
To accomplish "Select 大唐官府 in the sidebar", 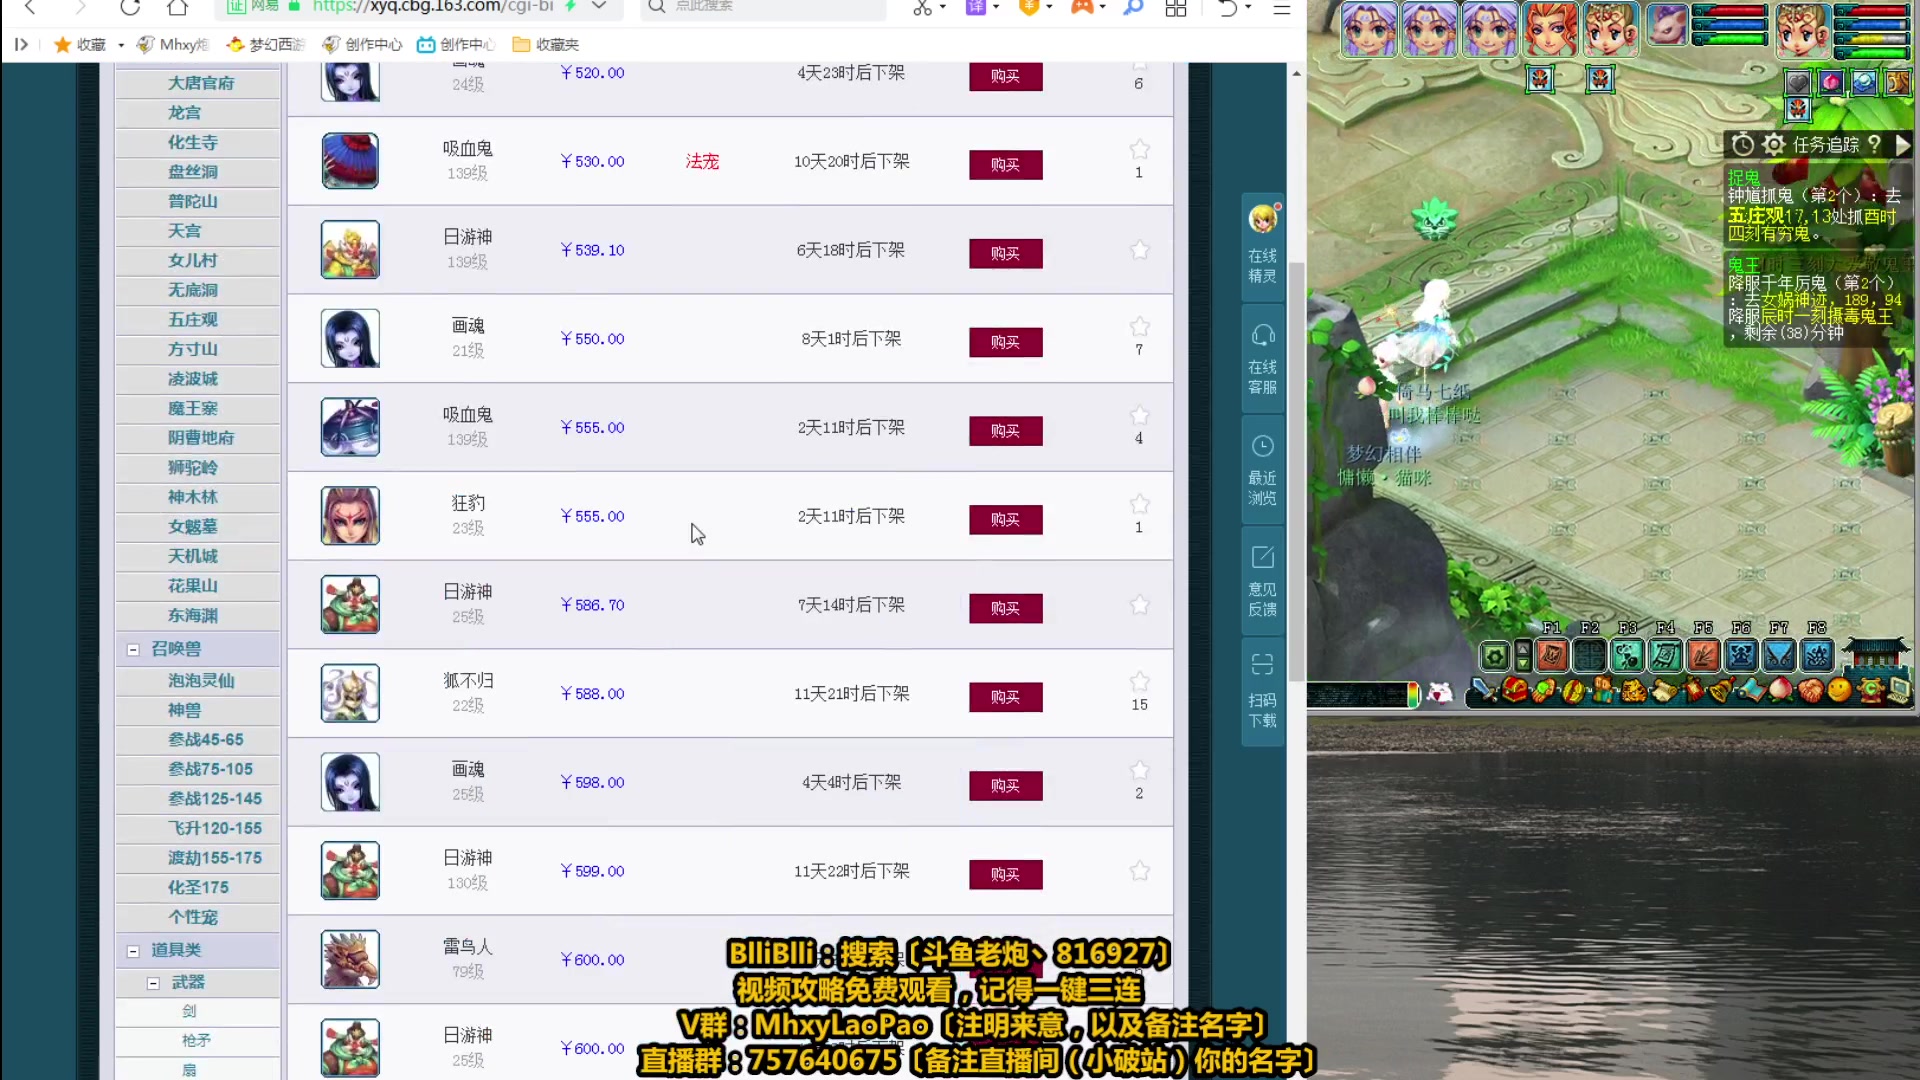I will 200,83.
